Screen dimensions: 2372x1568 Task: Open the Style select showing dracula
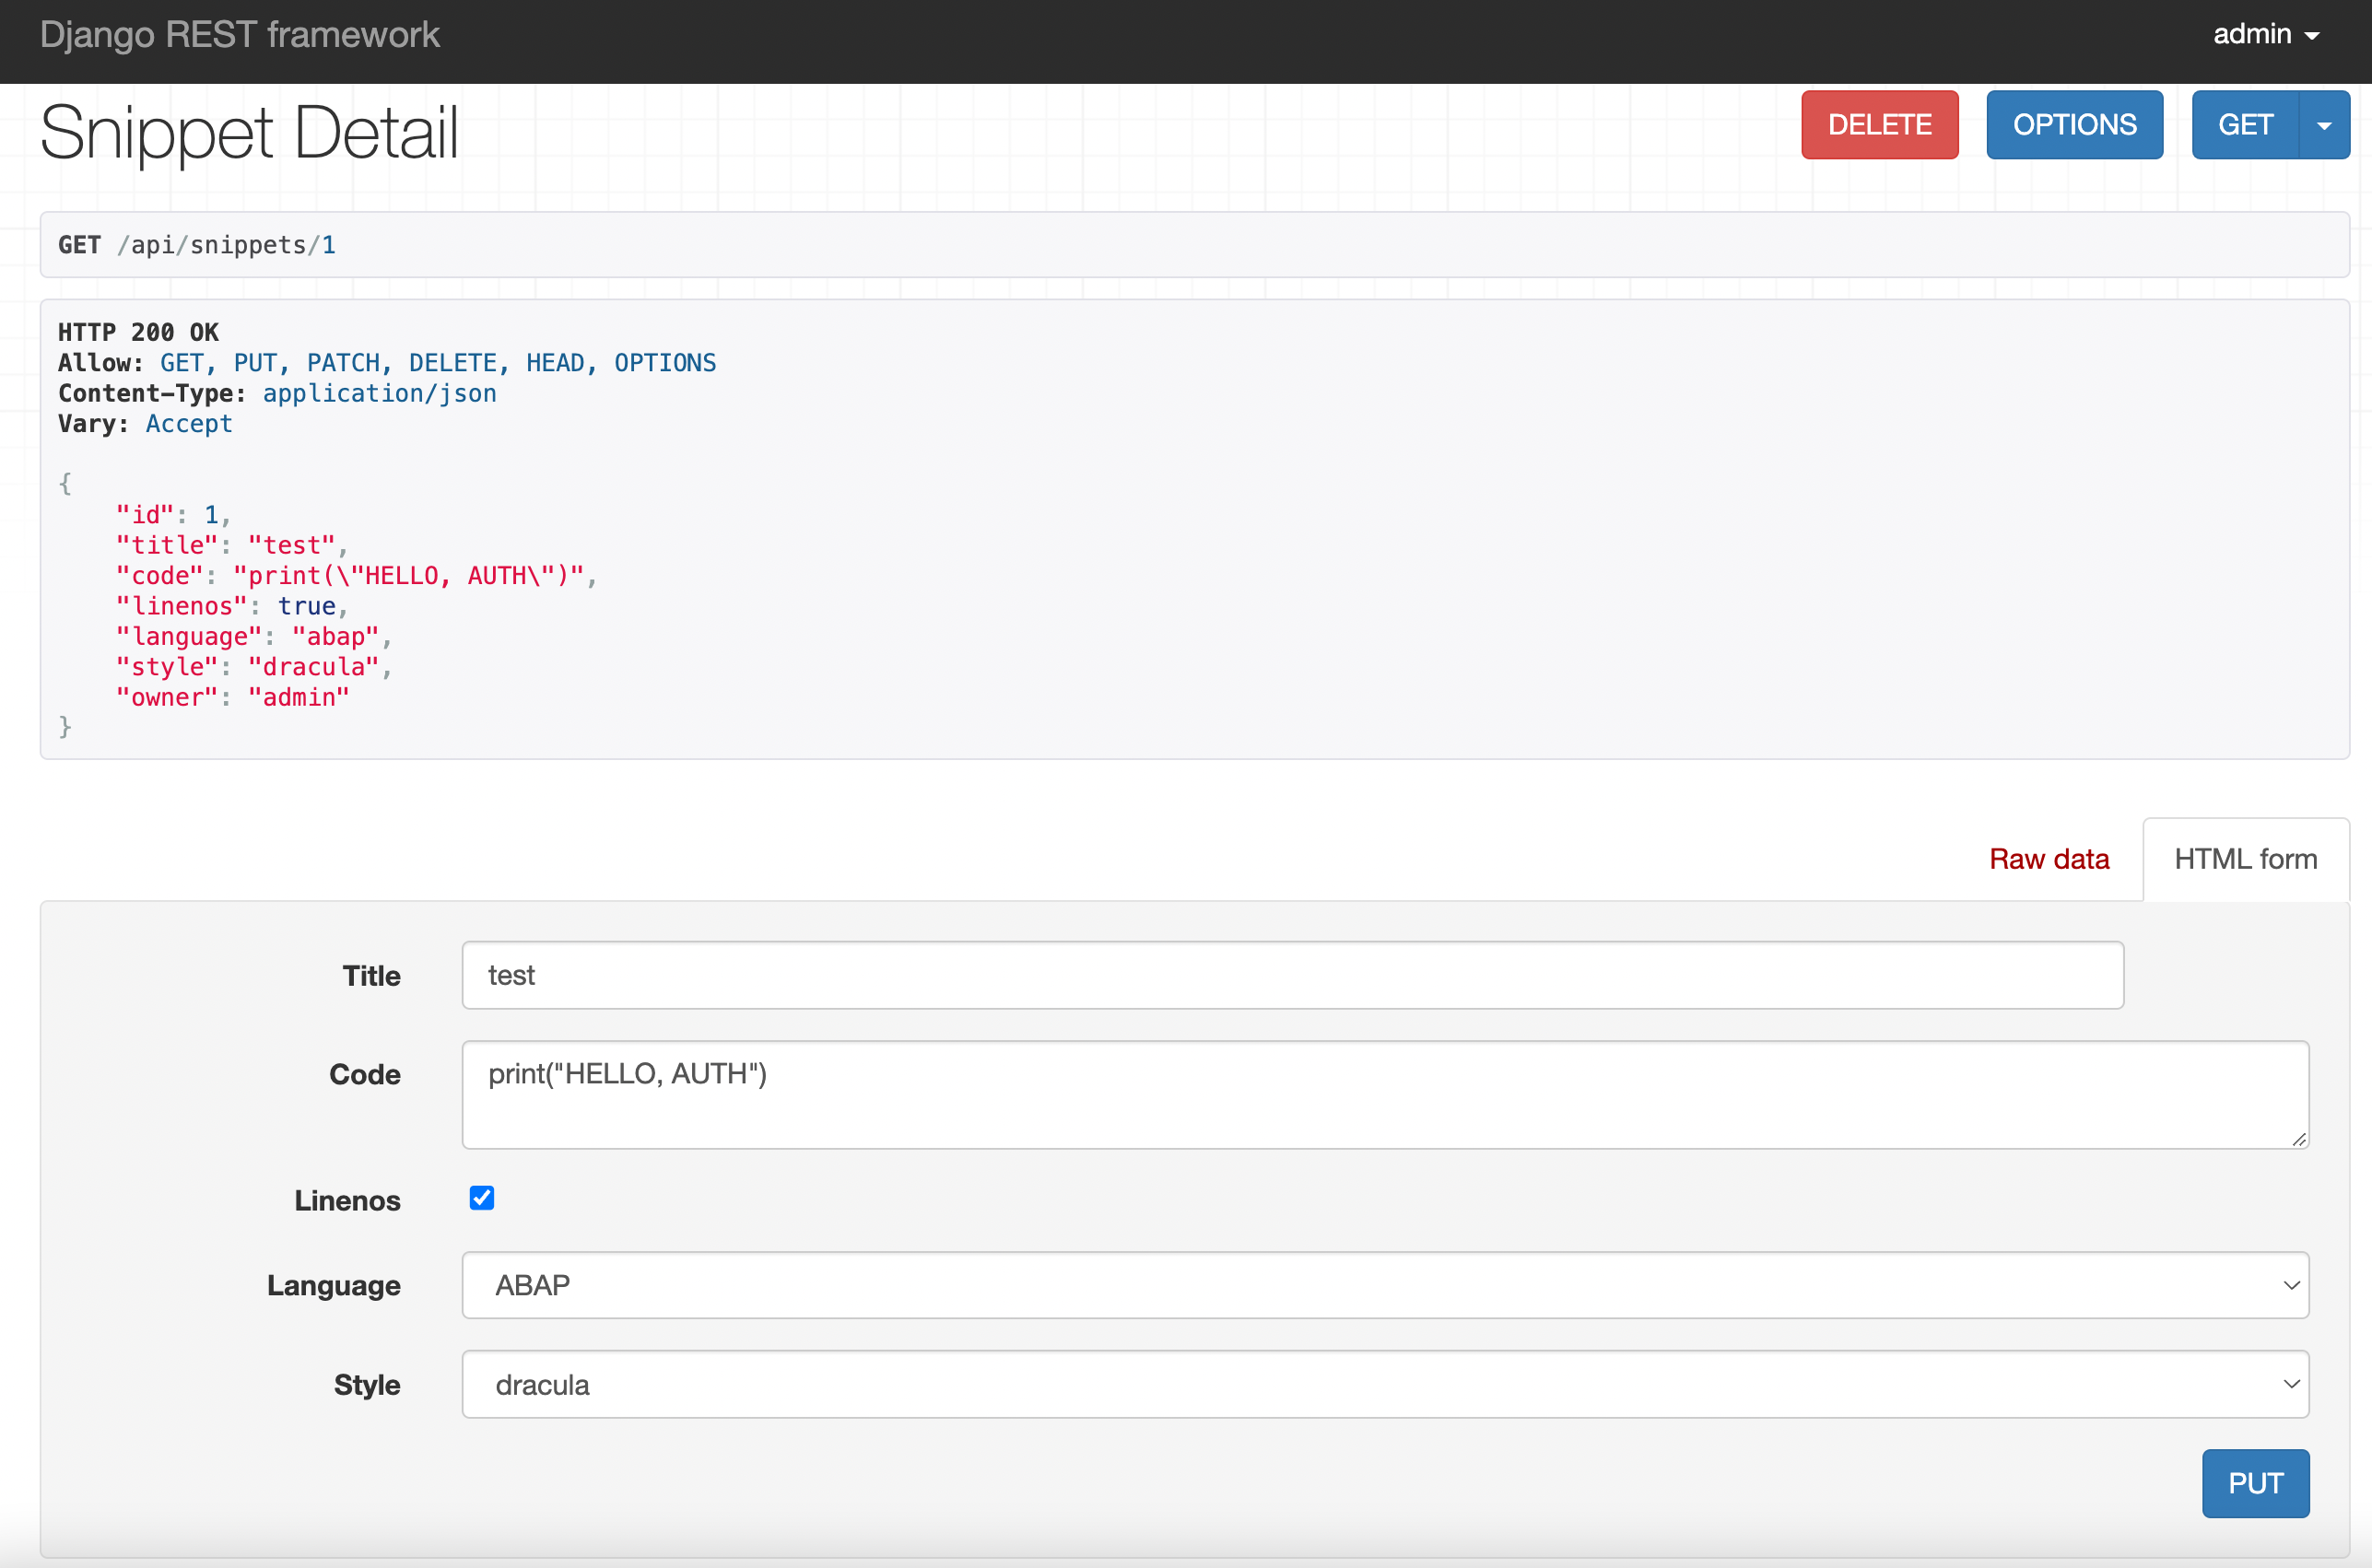(x=1385, y=1384)
